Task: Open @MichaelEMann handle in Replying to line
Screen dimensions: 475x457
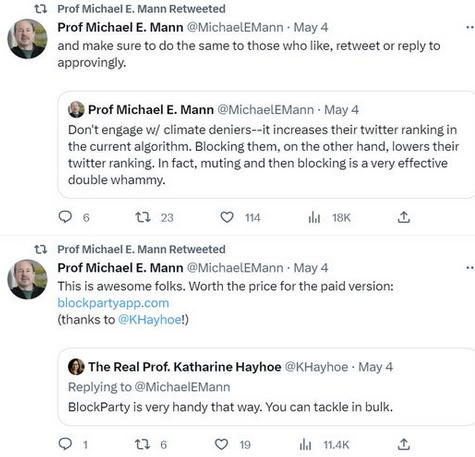Action: coord(182,387)
